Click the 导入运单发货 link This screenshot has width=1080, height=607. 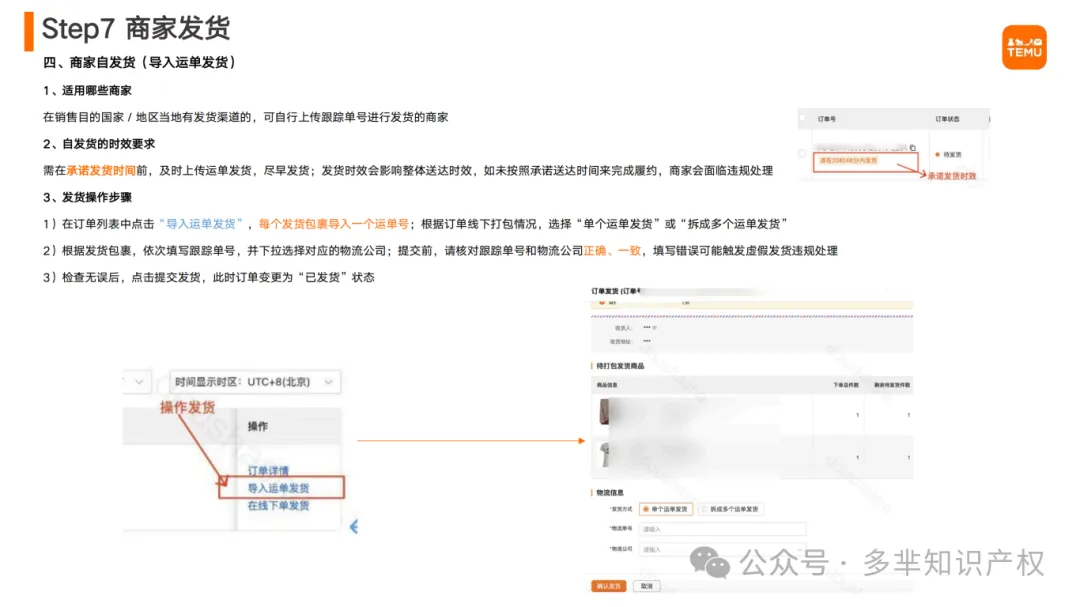point(278,488)
